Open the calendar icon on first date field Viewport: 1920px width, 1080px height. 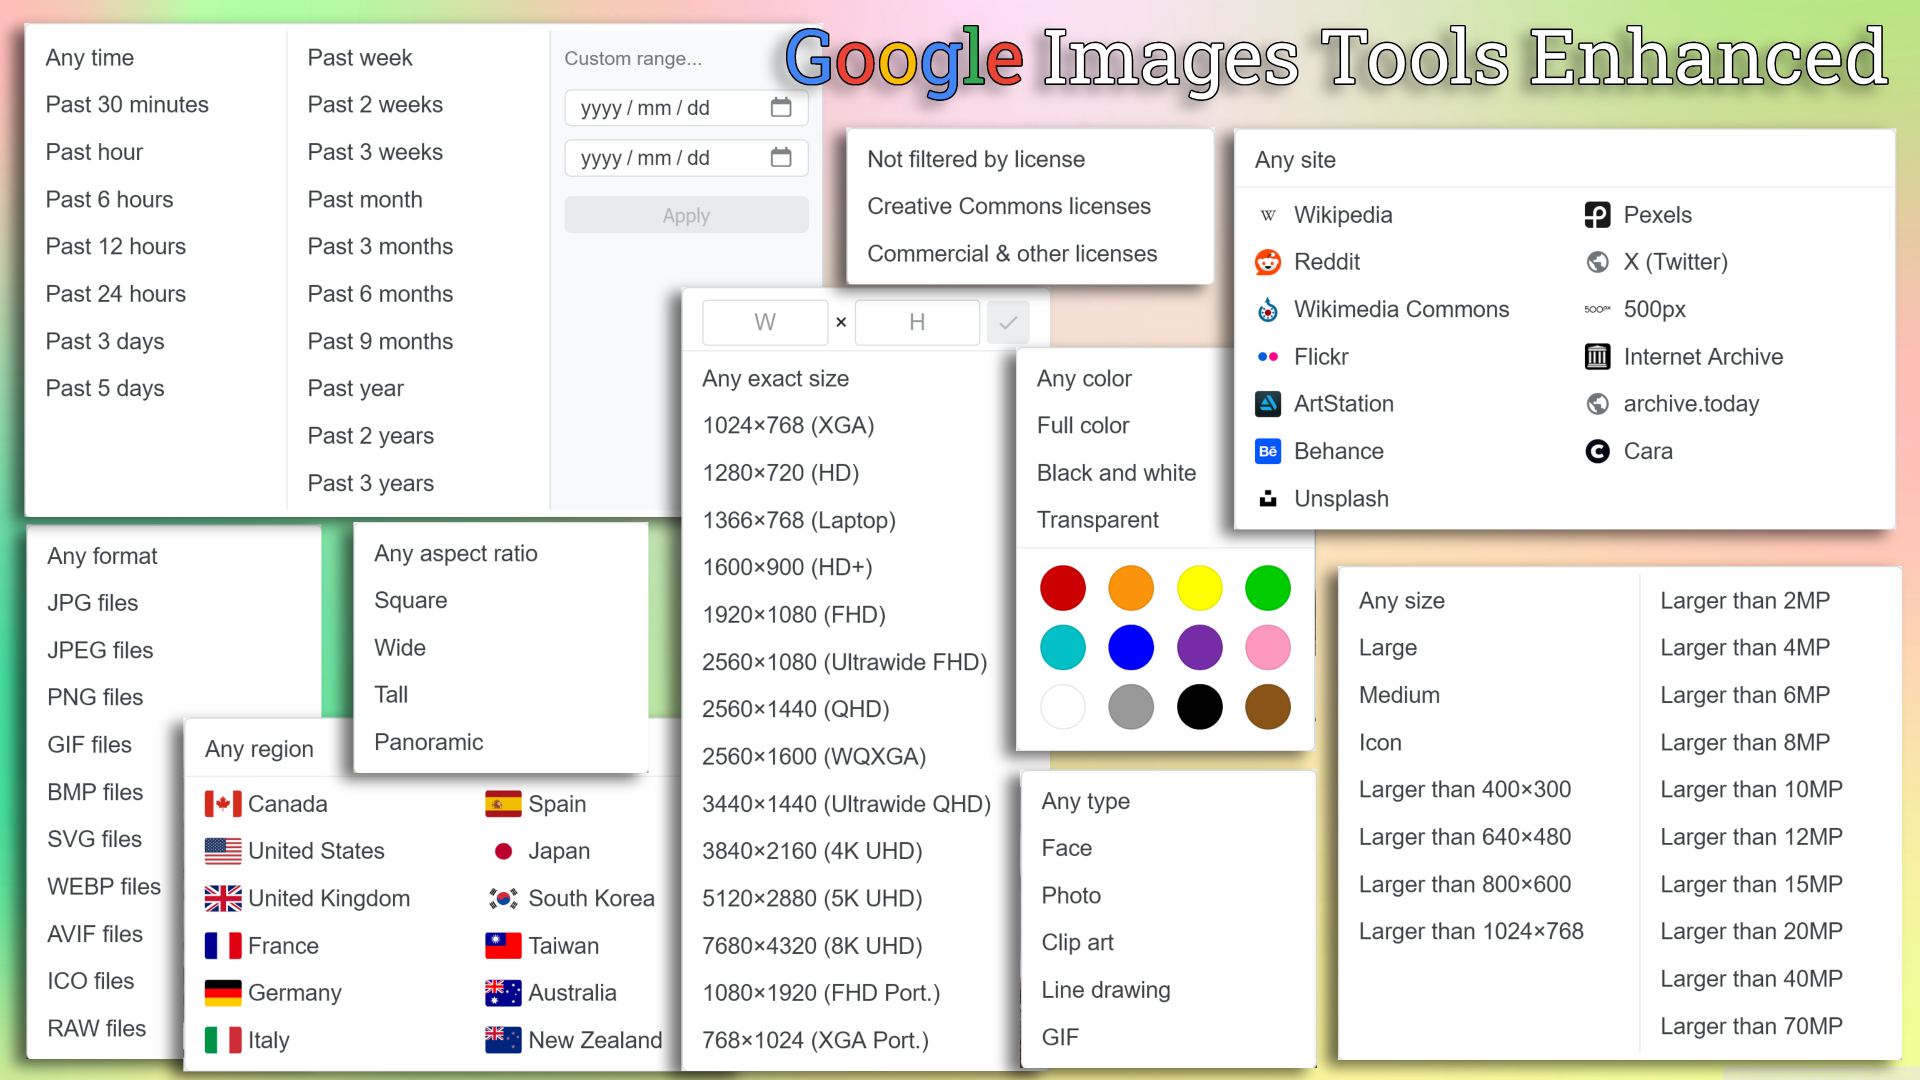(781, 107)
